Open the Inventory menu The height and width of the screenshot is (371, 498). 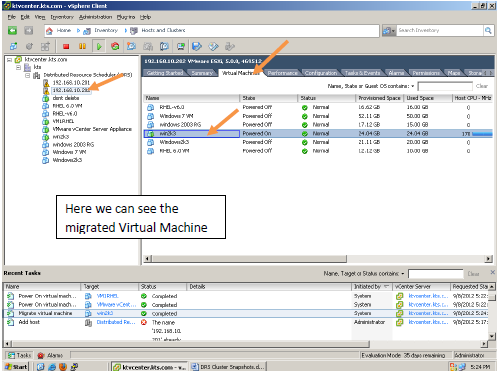[x=62, y=17]
